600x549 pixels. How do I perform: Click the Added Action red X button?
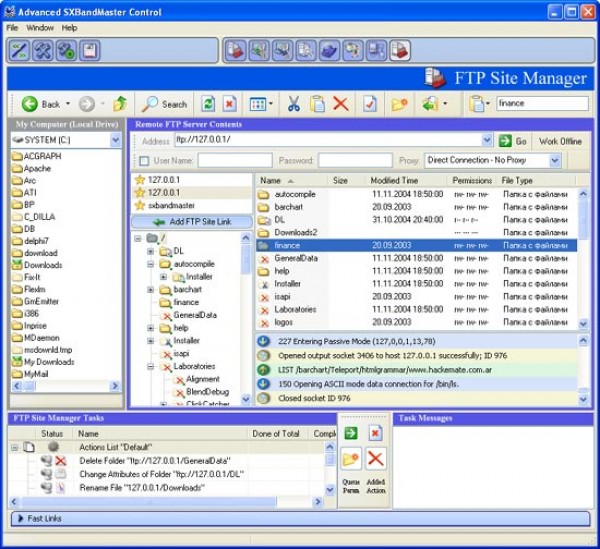[x=375, y=459]
